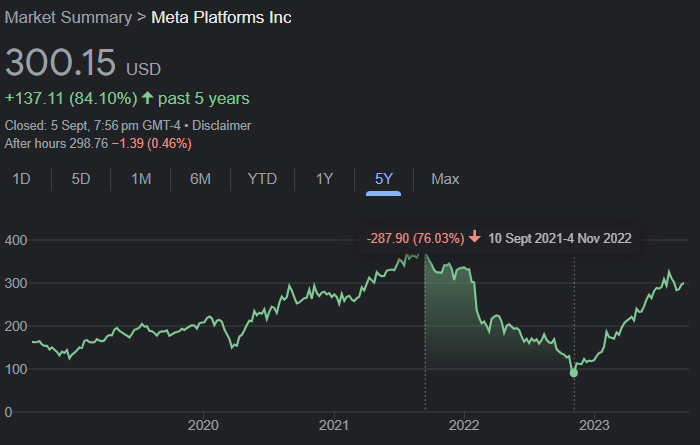The width and height of the screenshot is (700, 445).
Task: Click the 2020 label on x-axis
Action: (203, 423)
